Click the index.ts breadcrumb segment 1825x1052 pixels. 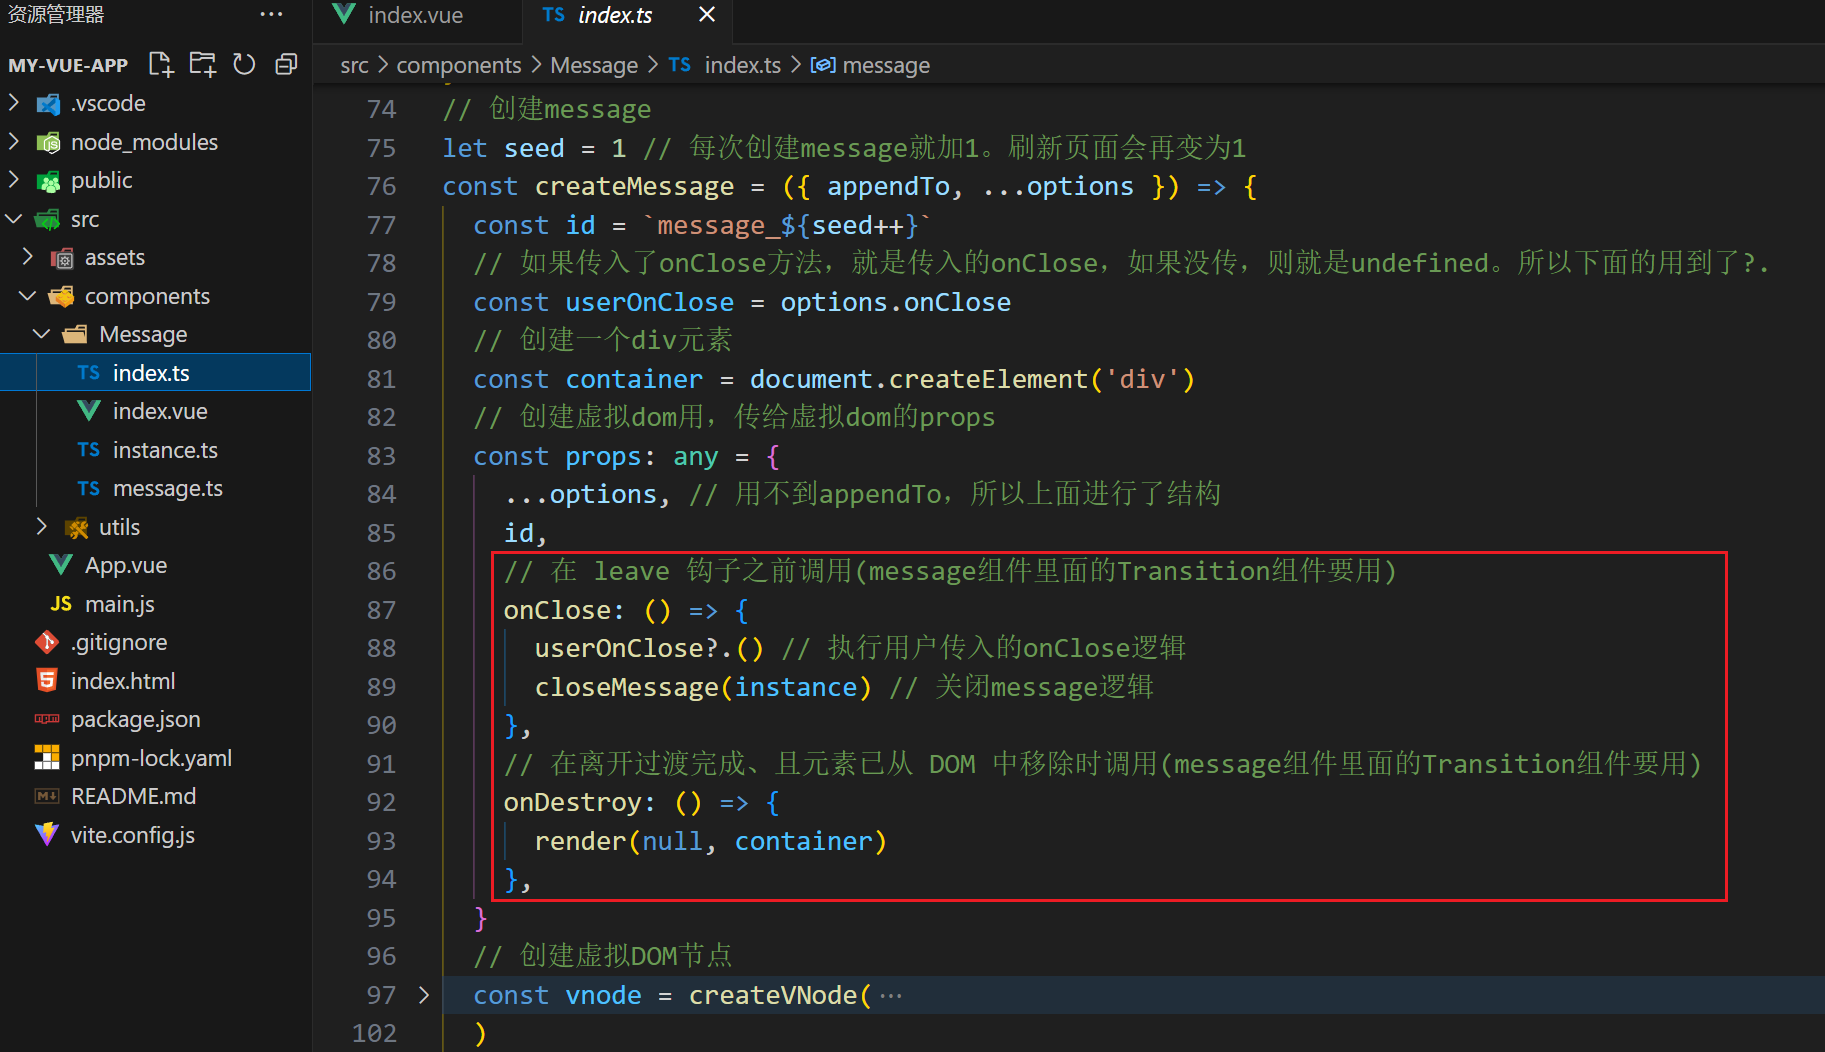click(743, 65)
